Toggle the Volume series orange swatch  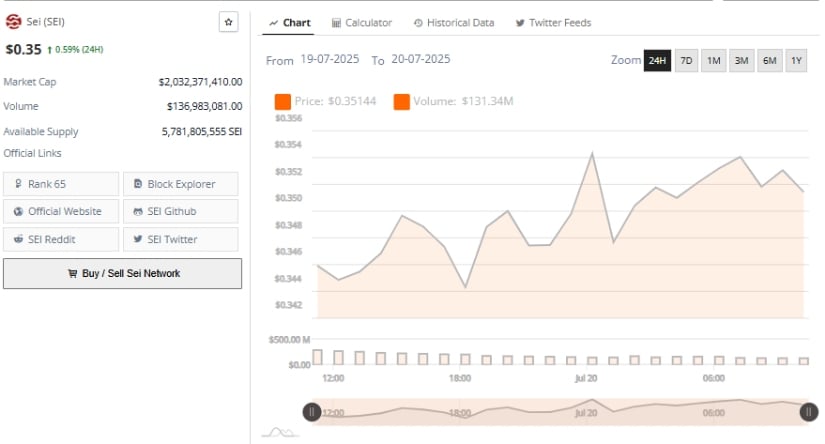401,102
